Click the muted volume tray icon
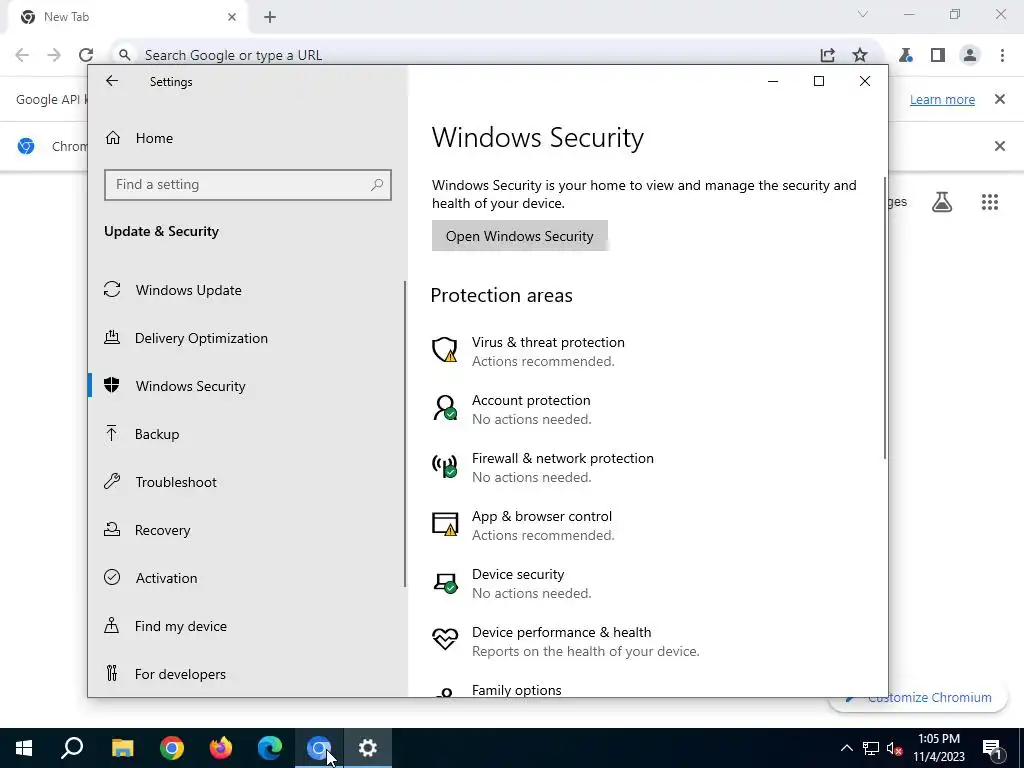Viewport: 1024px width, 768px height. (x=895, y=748)
